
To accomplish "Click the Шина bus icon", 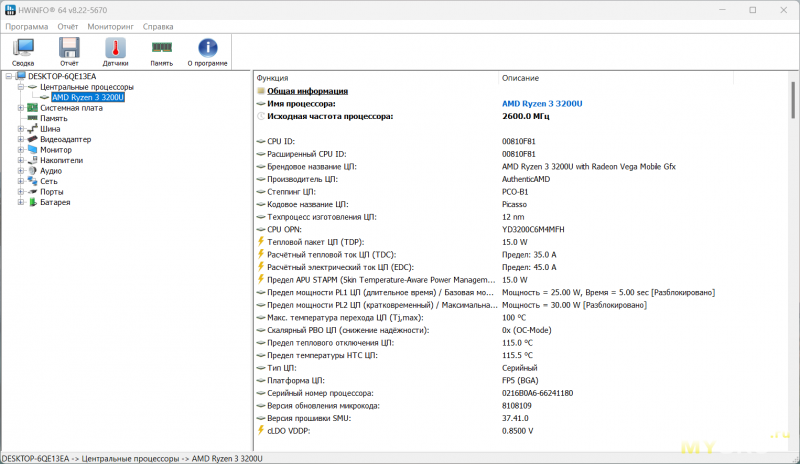I will tap(33, 129).
